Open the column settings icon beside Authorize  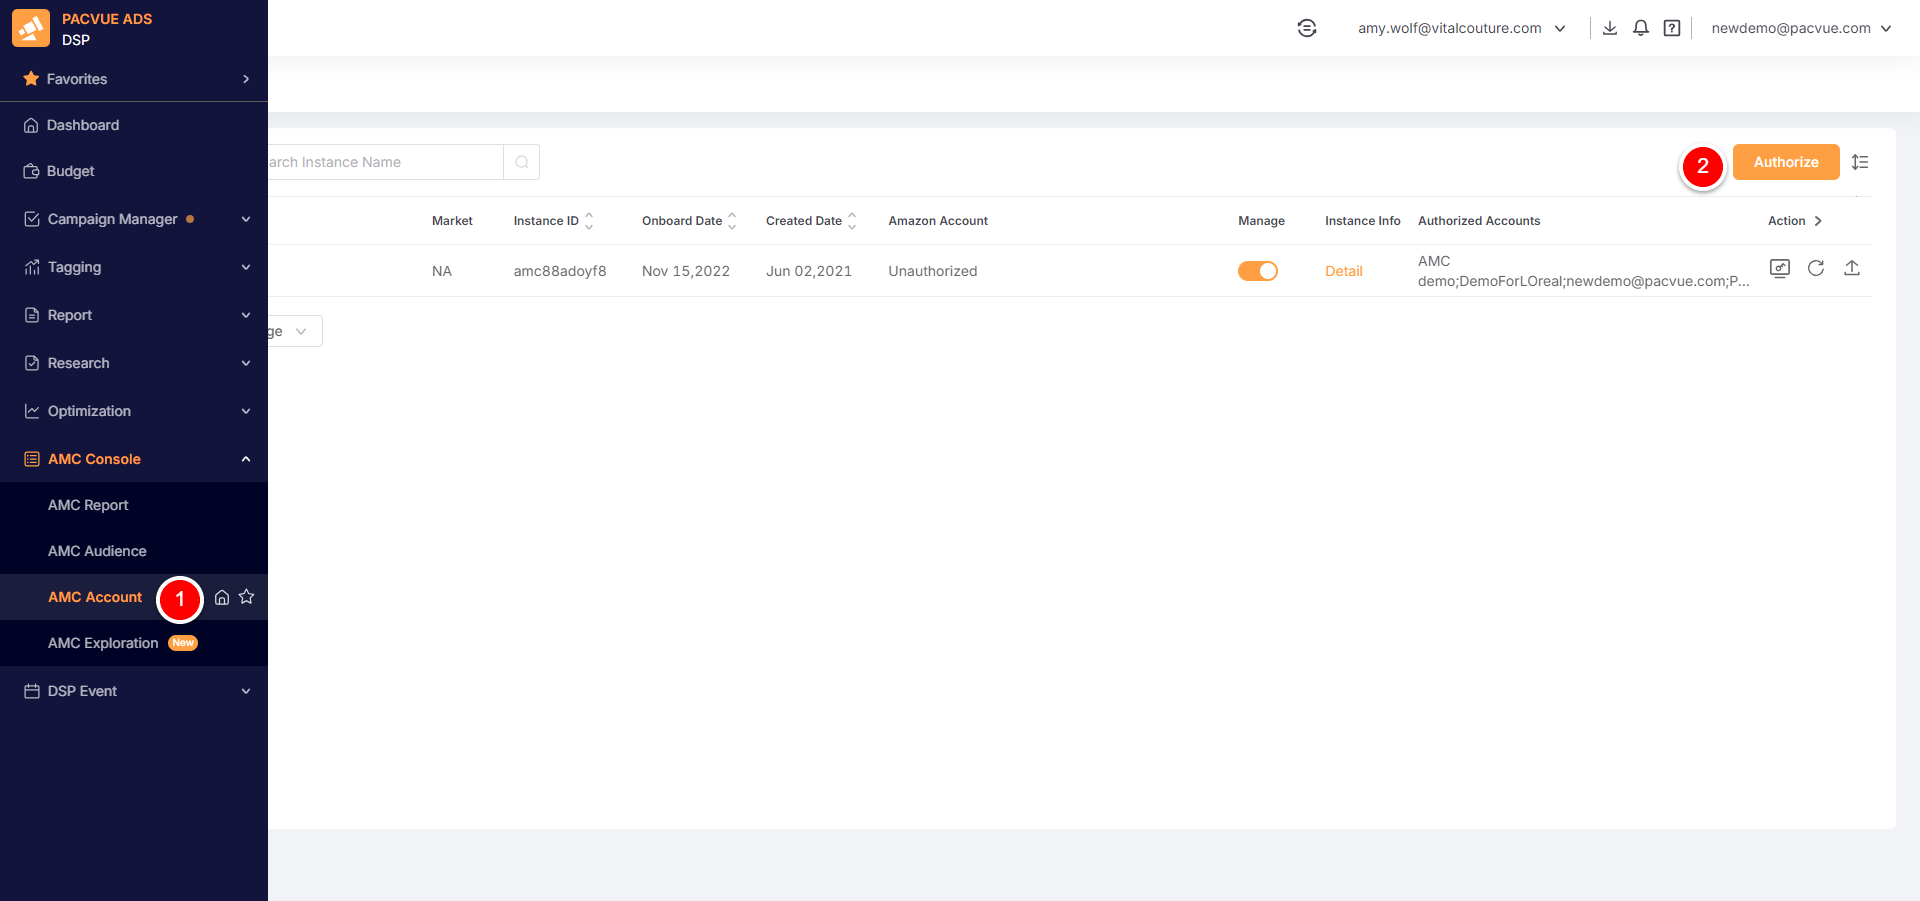click(1860, 162)
